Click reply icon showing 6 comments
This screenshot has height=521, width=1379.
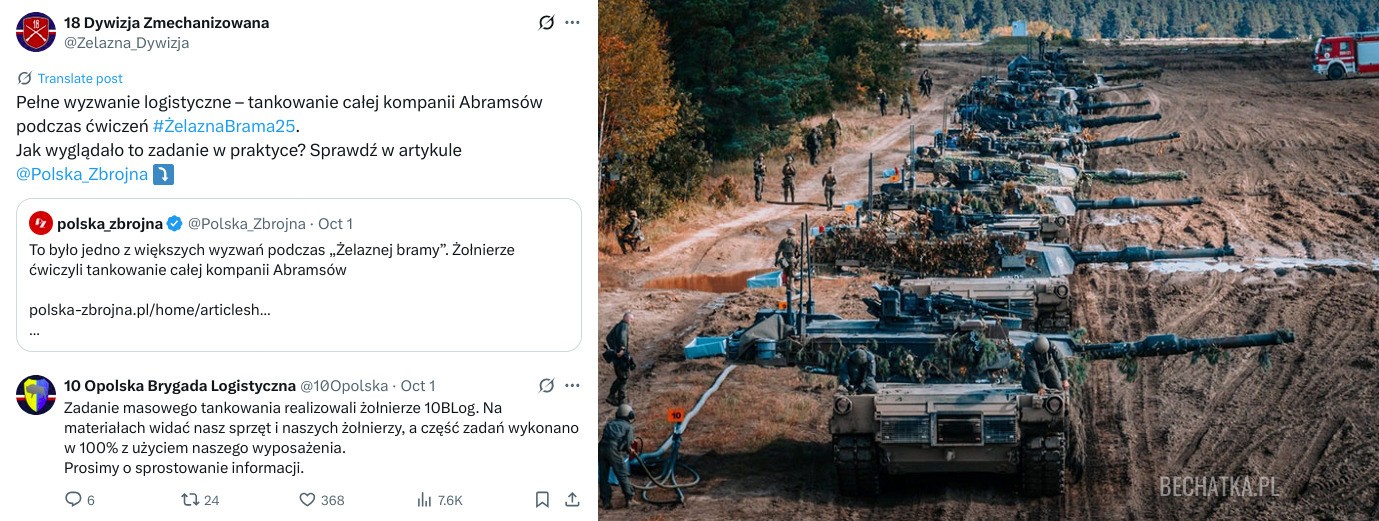point(79,499)
